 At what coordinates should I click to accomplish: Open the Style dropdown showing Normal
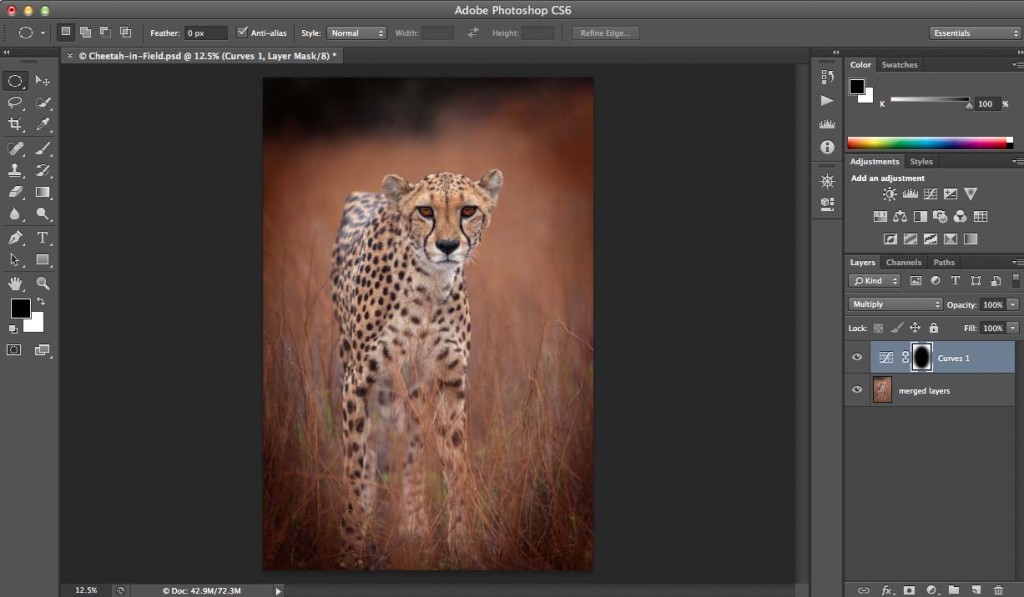coord(355,32)
